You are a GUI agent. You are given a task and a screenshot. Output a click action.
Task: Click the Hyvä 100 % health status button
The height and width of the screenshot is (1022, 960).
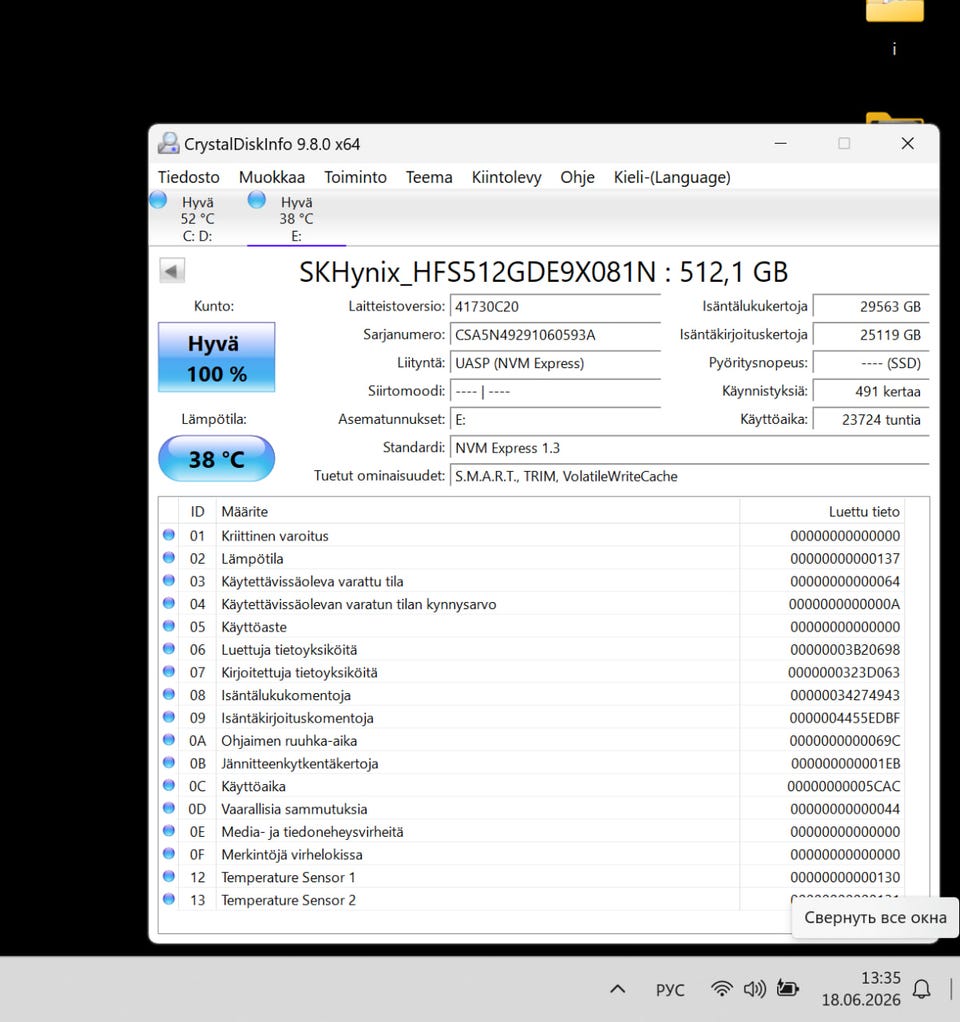tap(216, 357)
